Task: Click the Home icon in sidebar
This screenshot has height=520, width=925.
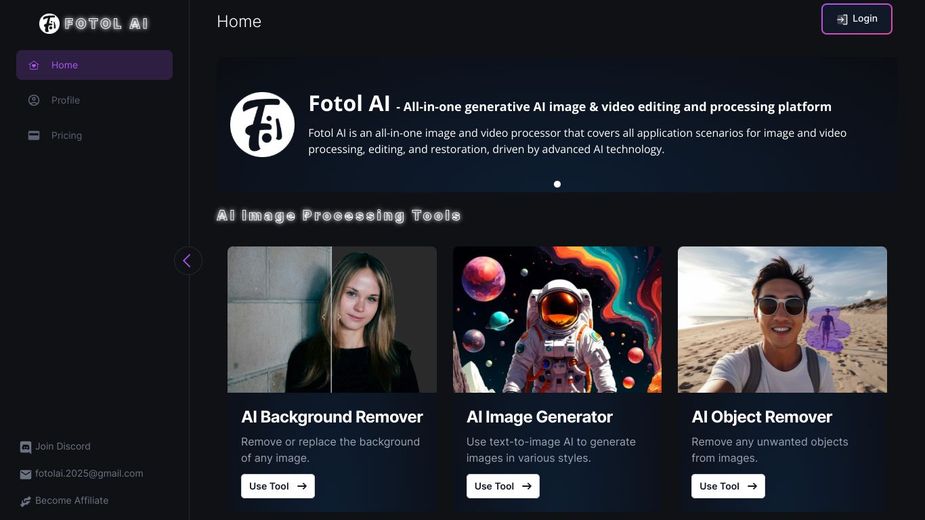Action: (x=34, y=65)
